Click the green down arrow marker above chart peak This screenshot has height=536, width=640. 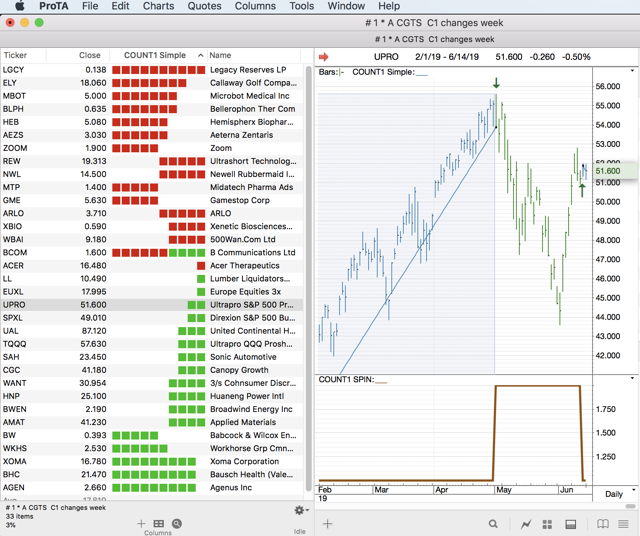[x=496, y=83]
